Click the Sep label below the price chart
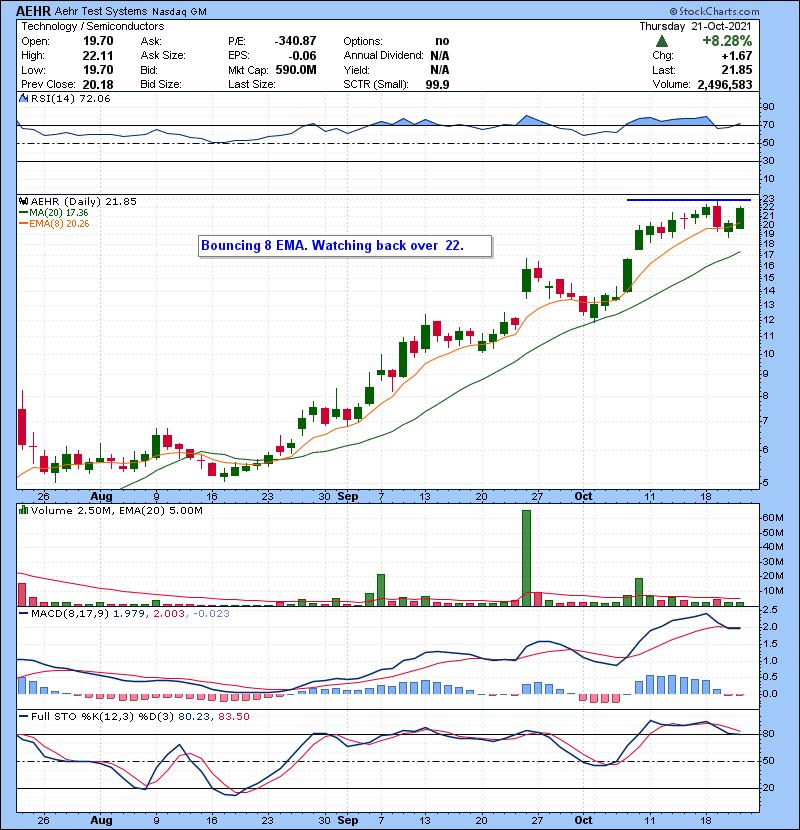Screen dimensions: 800x830 (348, 497)
